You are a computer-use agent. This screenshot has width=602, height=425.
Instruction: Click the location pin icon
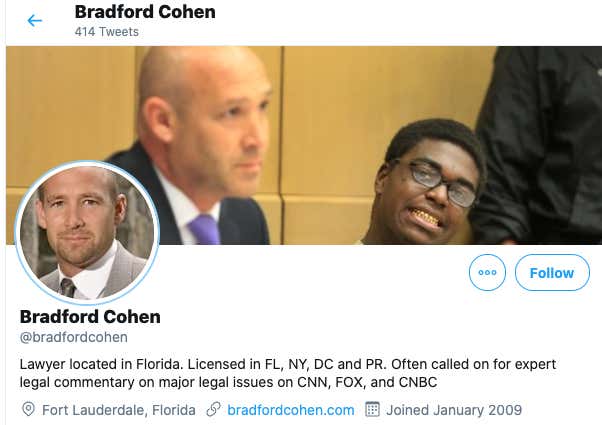pos(28,410)
